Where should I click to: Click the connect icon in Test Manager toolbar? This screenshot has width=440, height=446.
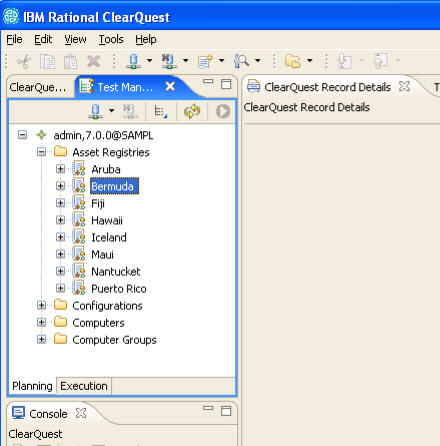95,111
